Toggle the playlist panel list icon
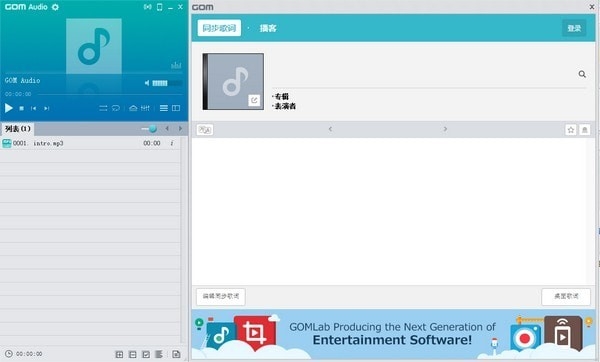Screen dimensions: 600x362 tap(164, 108)
